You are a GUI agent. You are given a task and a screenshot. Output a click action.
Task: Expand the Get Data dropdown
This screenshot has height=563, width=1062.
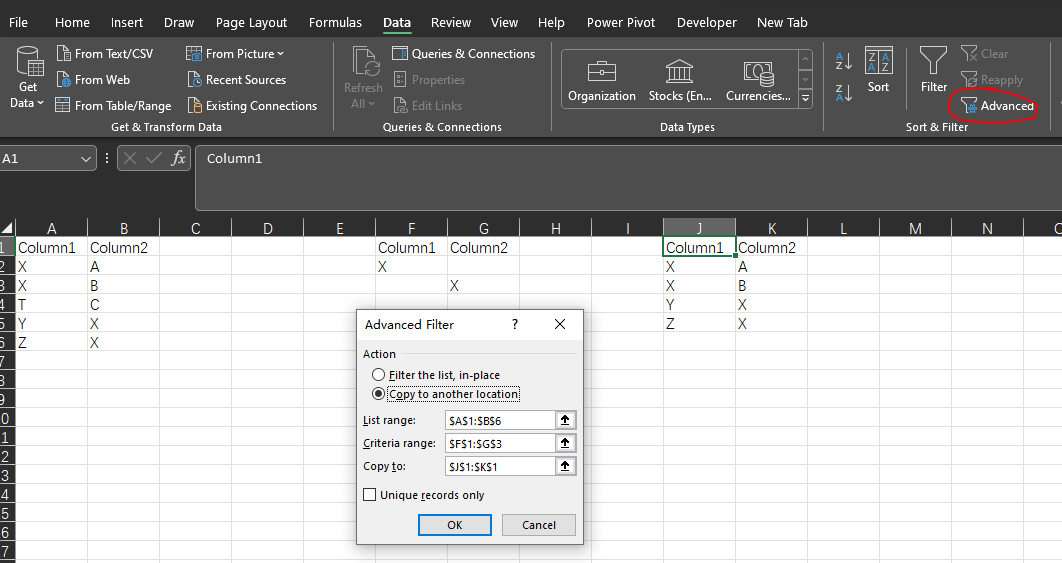(x=28, y=103)
